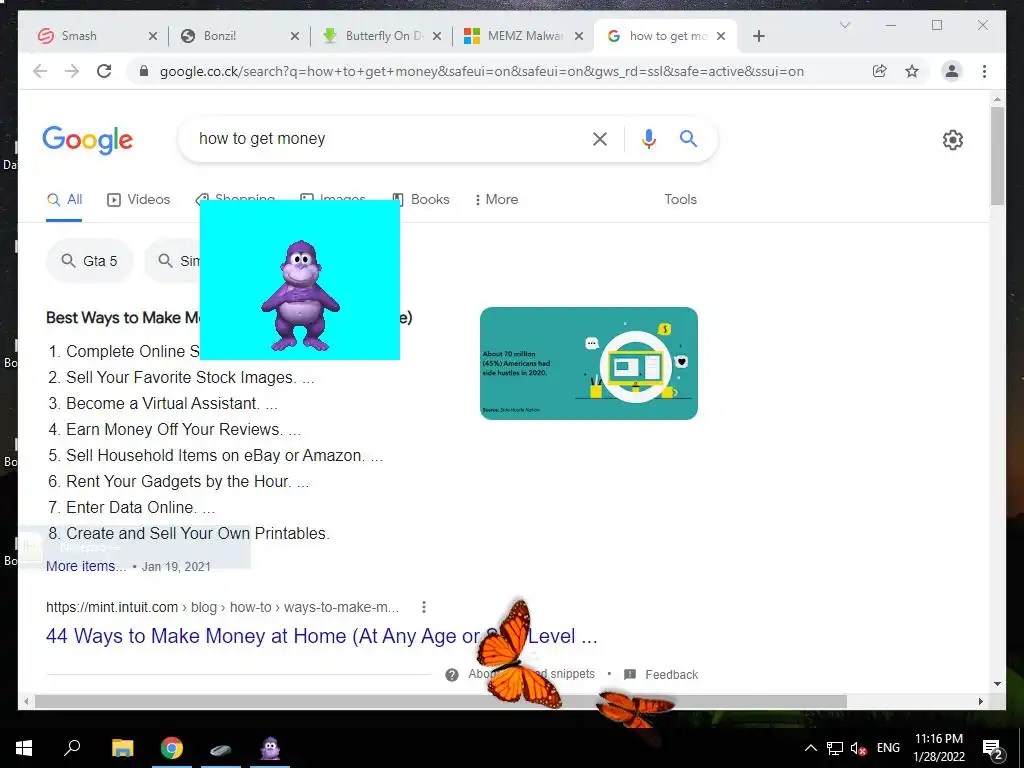1024x768 pixels.
Task: Clear the search query with X
Action: (600, 138)
